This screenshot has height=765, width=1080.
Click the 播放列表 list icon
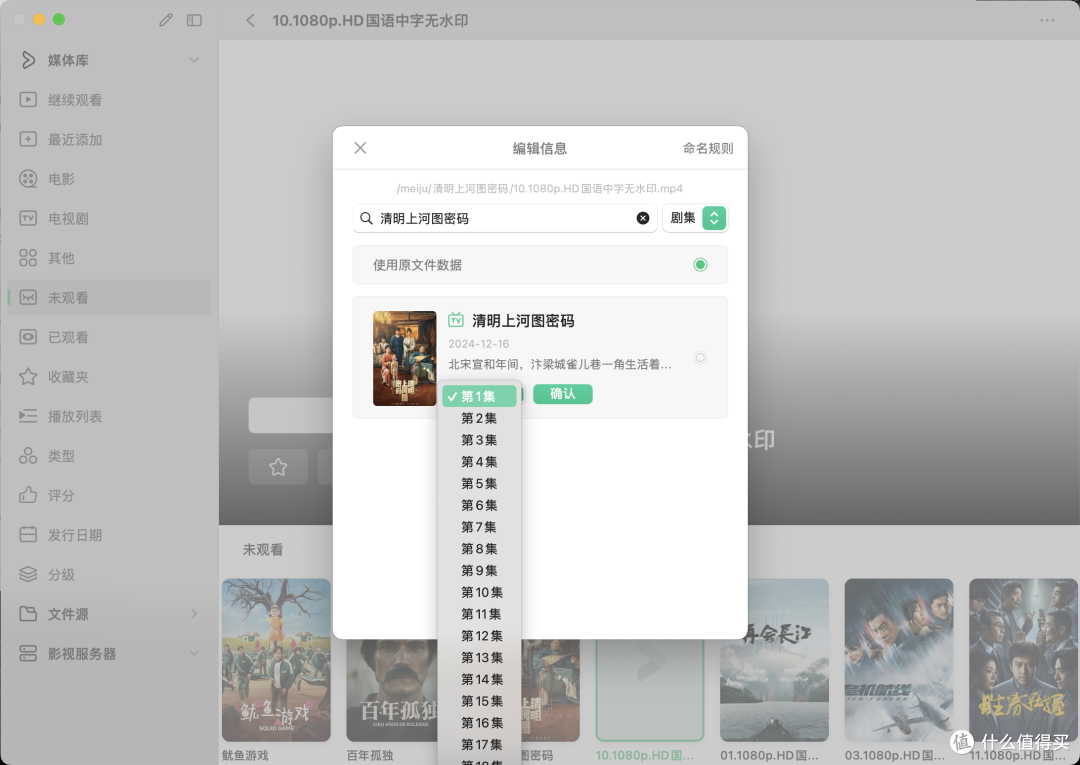coord(28,416)
